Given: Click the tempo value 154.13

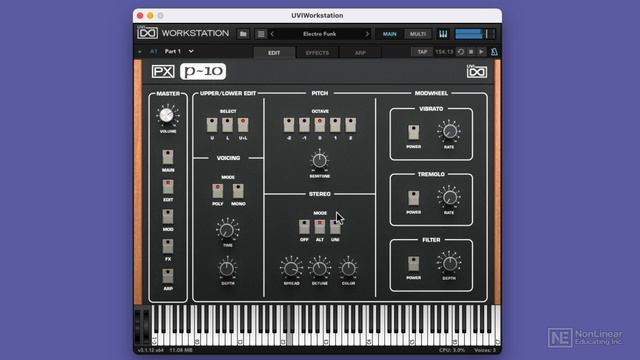Looking at the screenshot, I should pos(444,52).
